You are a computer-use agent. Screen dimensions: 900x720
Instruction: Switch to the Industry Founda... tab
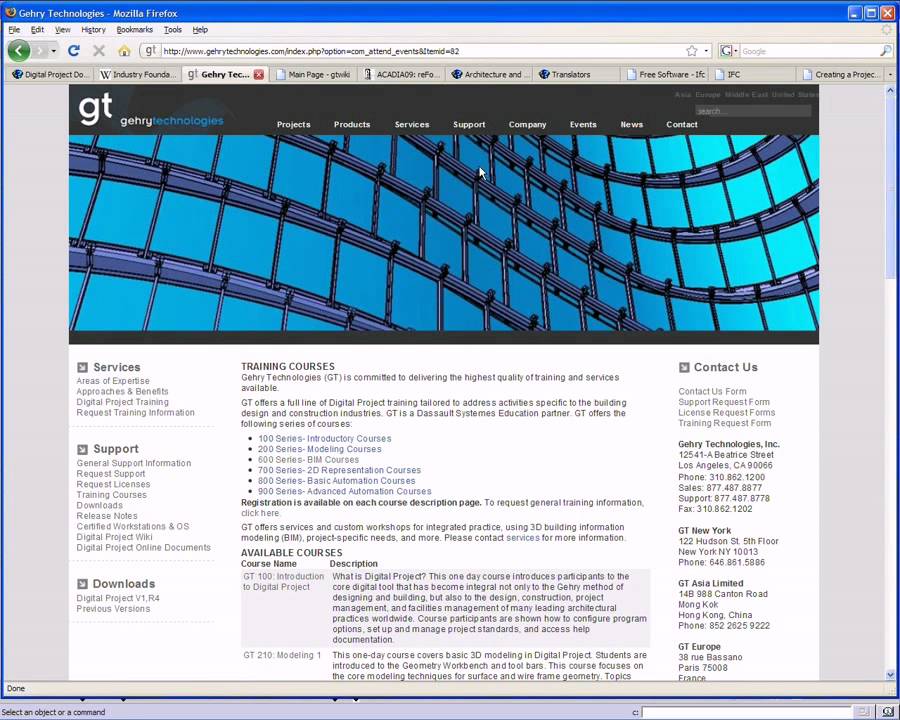tap(138, 74)
